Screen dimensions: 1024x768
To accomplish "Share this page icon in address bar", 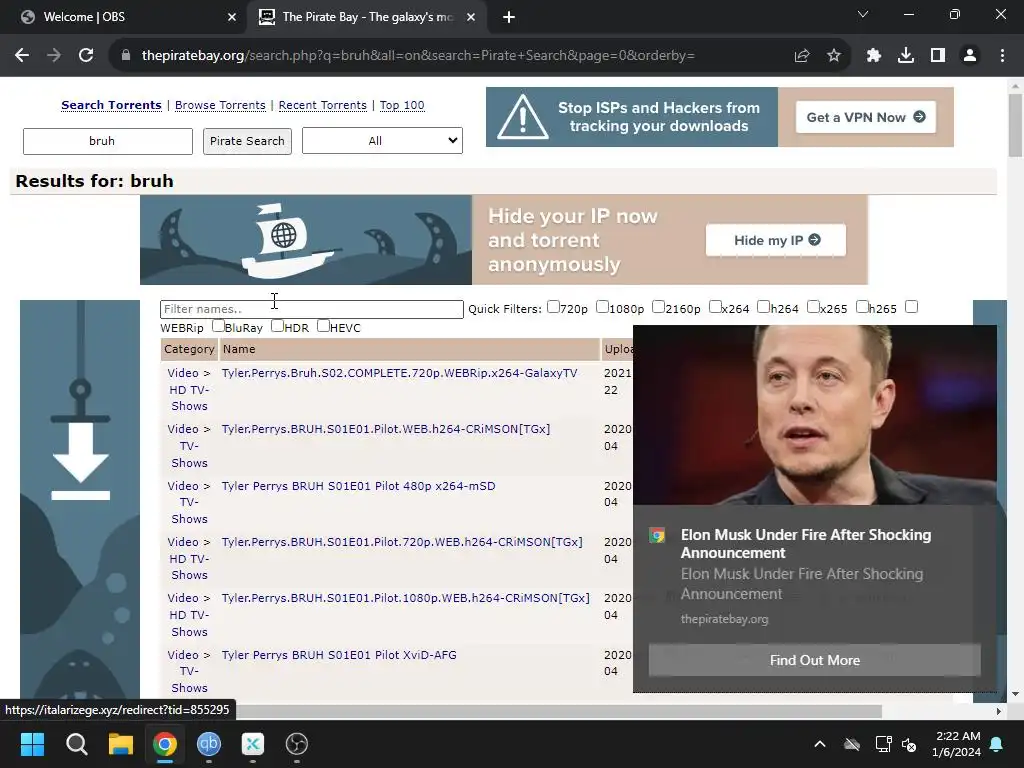I will click(802, 56).
